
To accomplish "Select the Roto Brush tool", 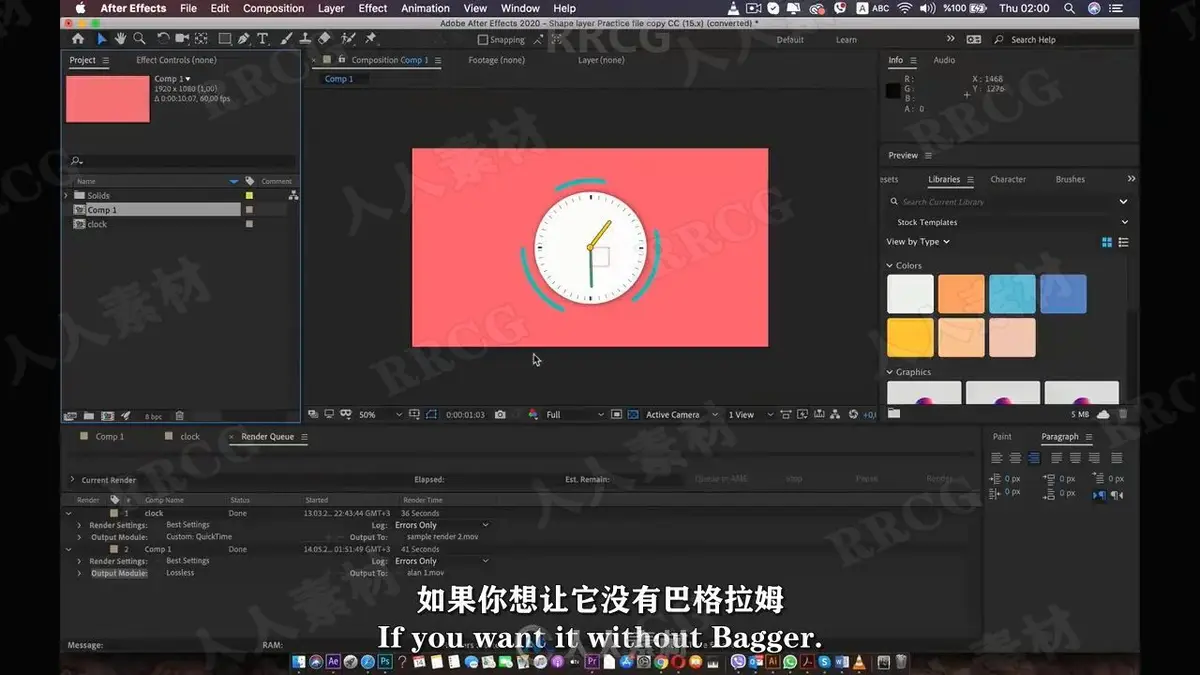I will 348,39.
